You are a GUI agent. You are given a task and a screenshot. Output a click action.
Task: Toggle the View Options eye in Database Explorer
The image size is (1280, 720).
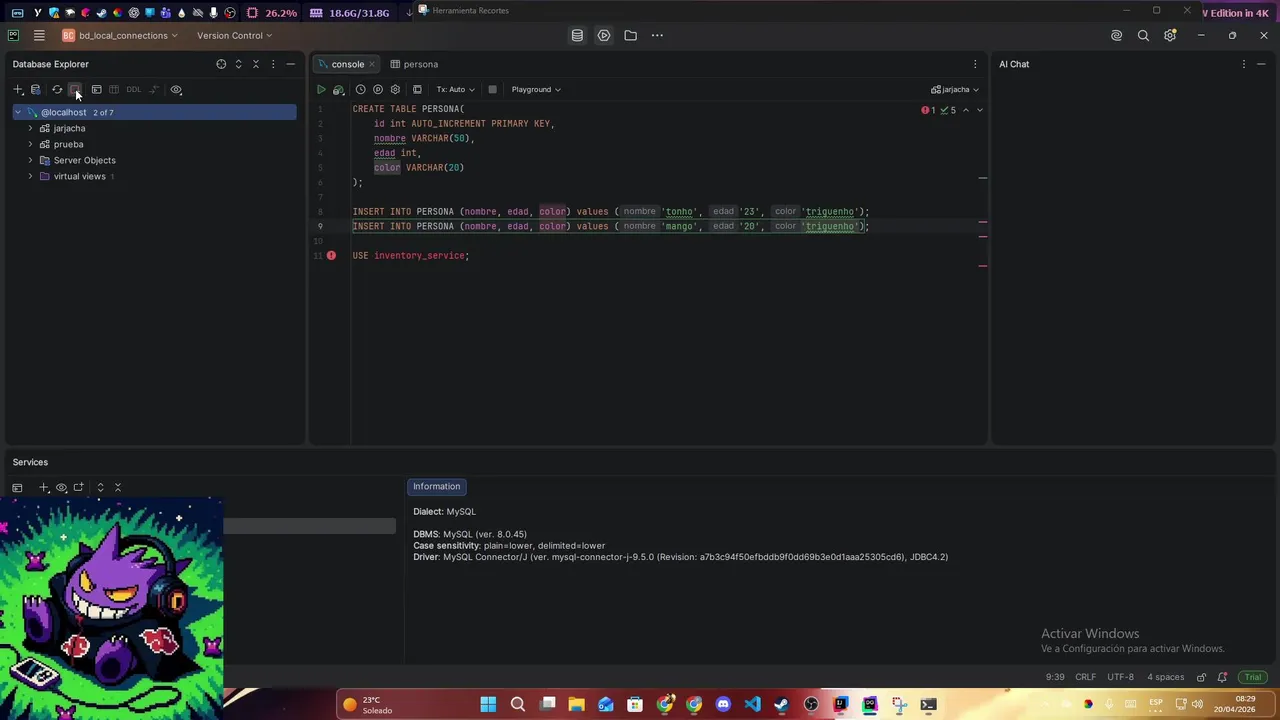pyautogui.click(x=176, y=90)
